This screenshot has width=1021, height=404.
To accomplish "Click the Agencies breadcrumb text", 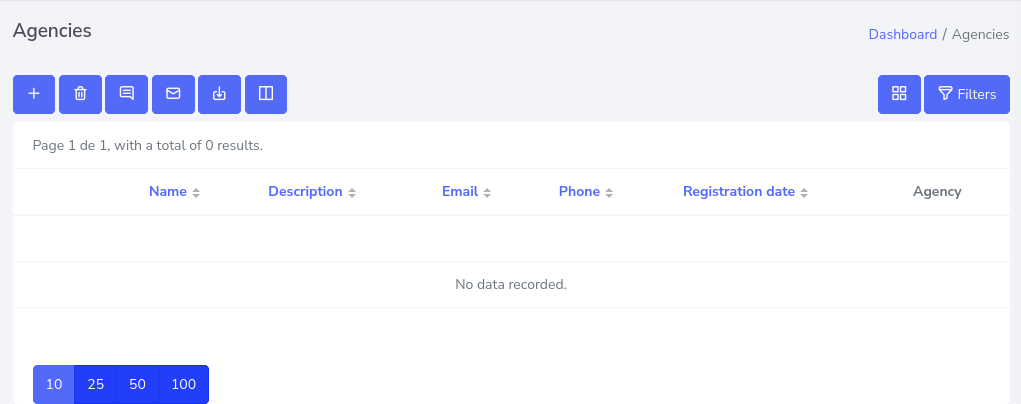I will coord(980,34).
